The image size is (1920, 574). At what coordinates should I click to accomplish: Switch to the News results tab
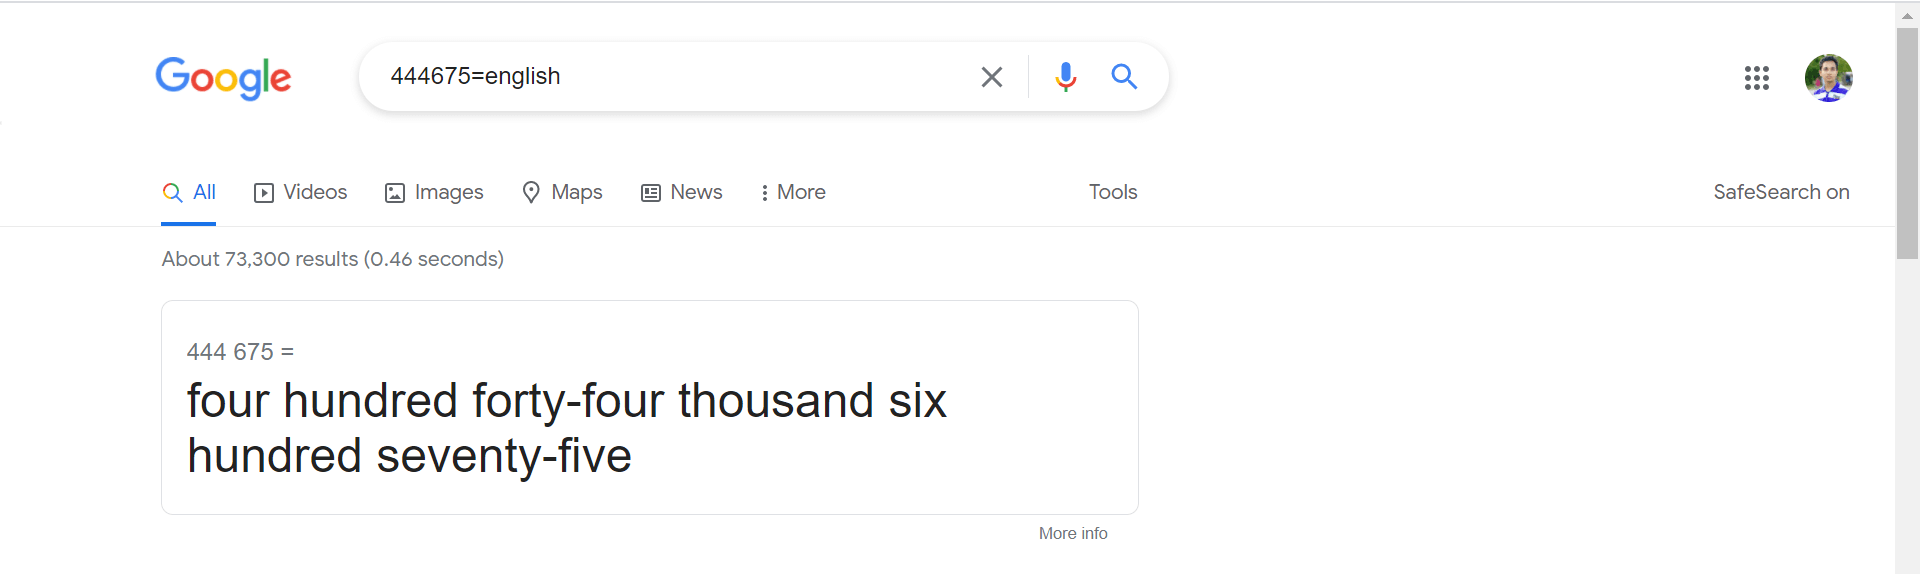point(682,192)
